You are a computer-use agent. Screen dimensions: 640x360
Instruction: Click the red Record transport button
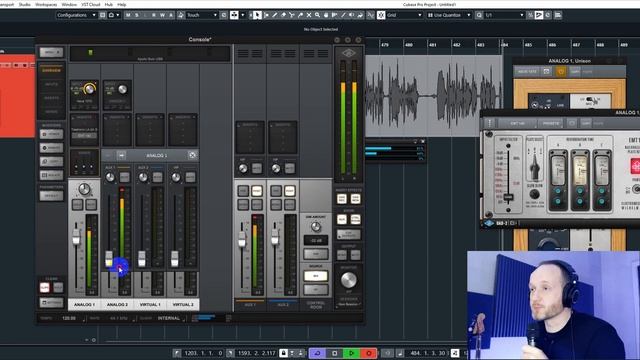point(369,353)
